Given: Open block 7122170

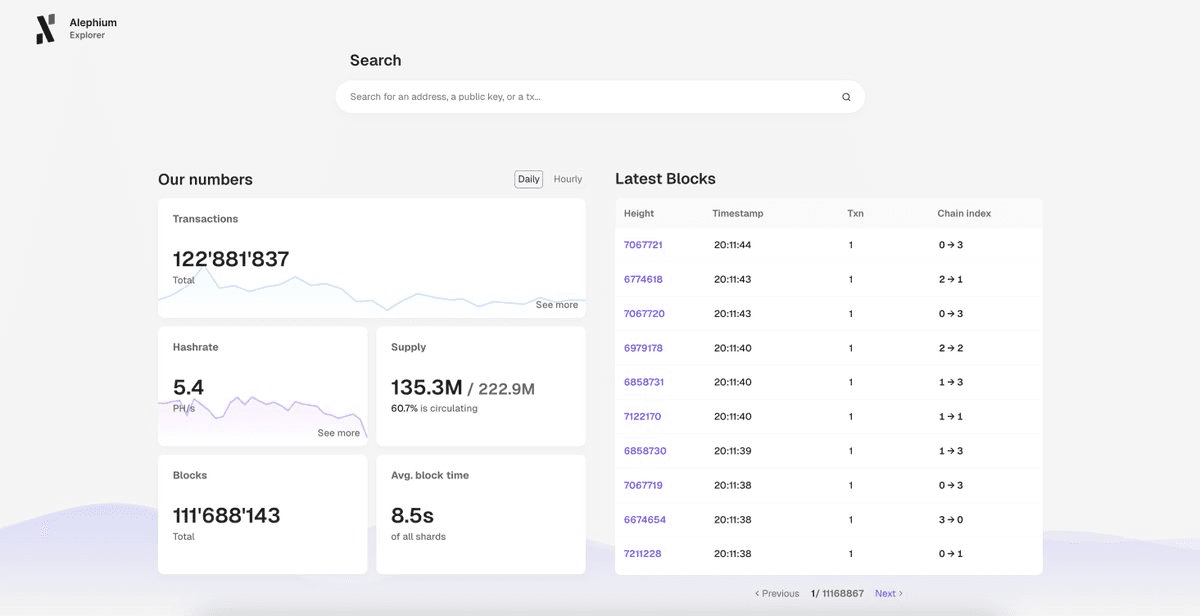Looking at the screenshot, I should pos(642,416).
